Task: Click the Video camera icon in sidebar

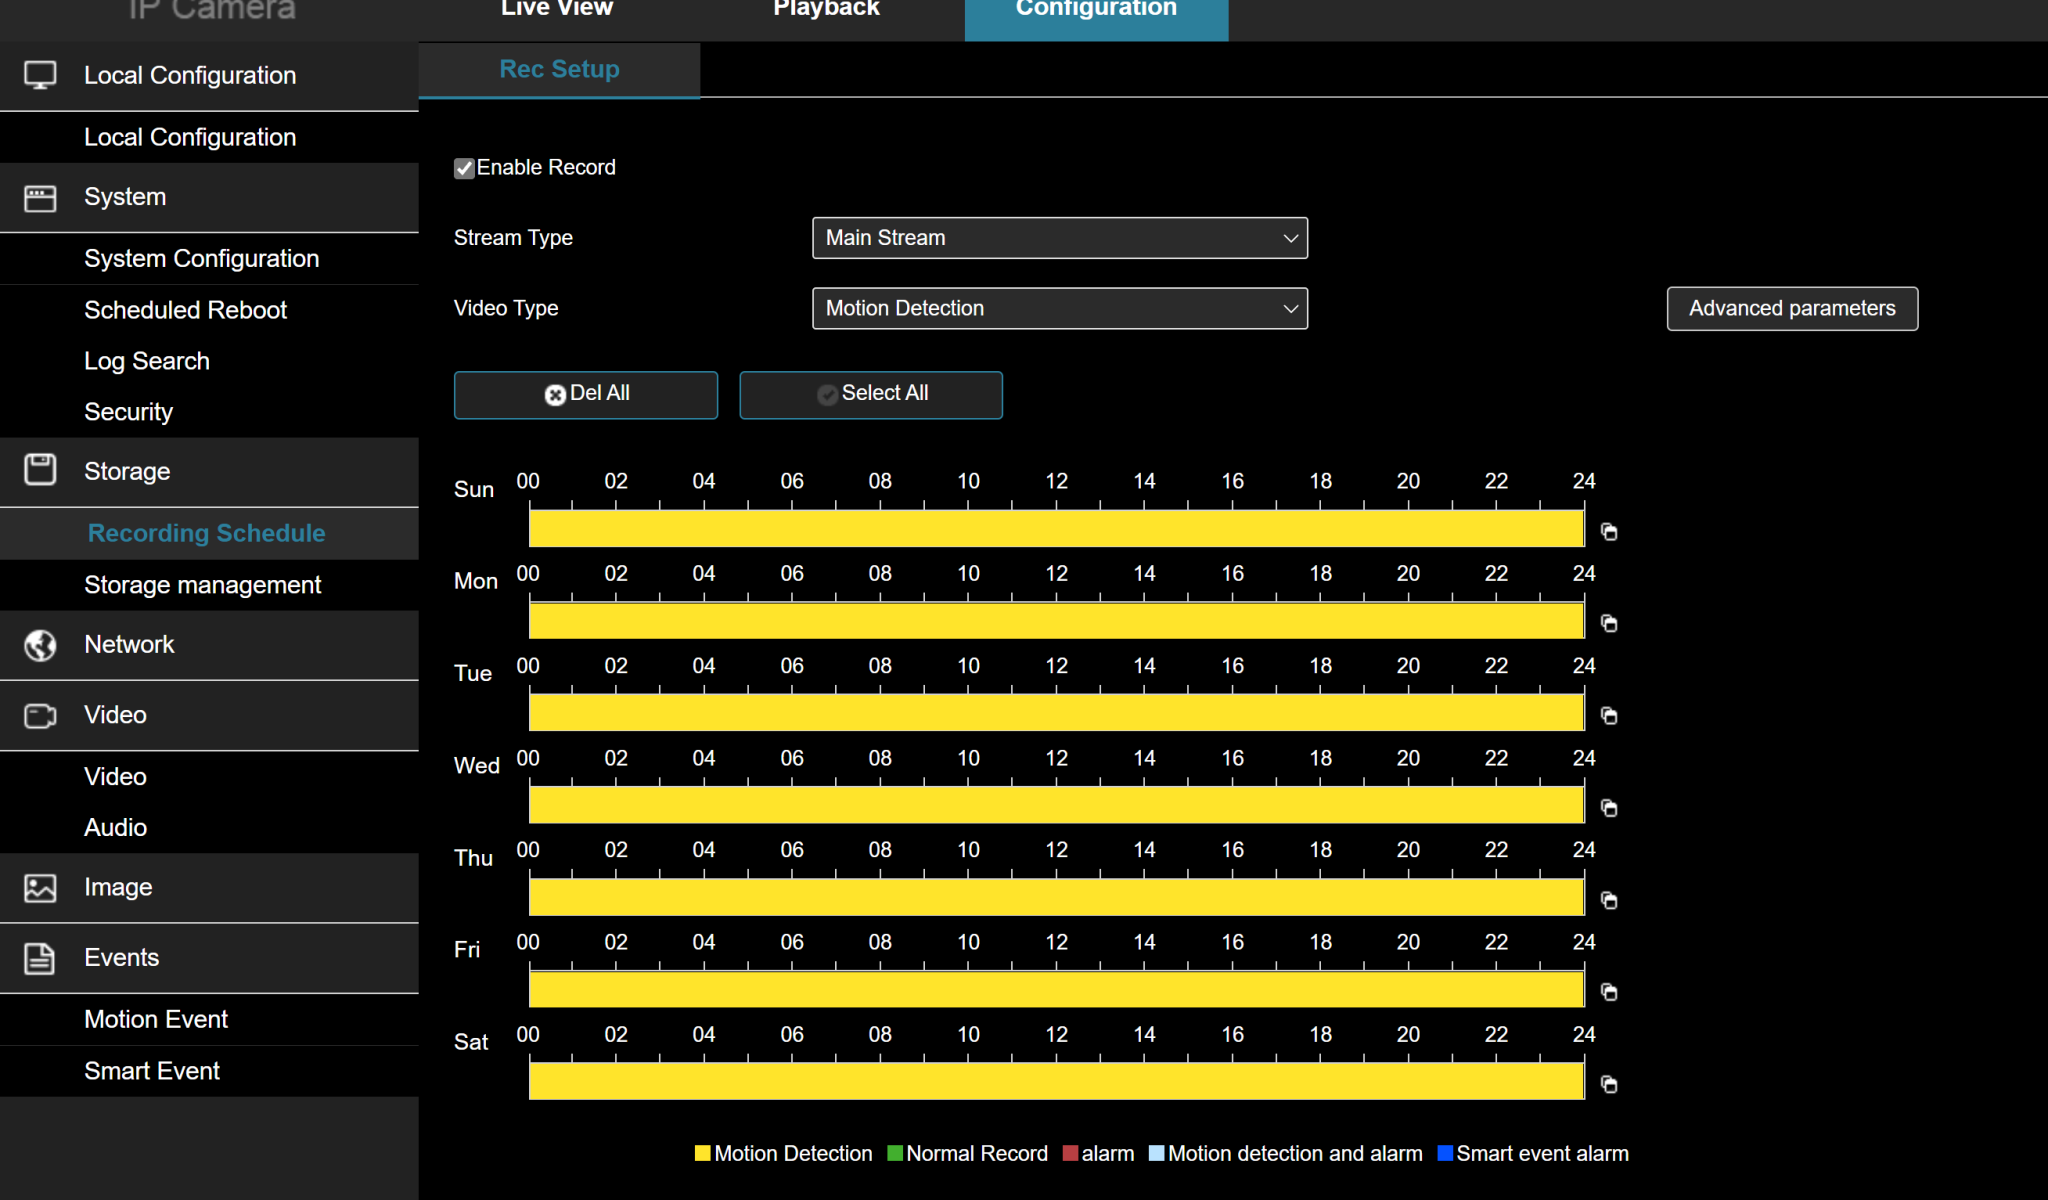Action: click(40, 715)
